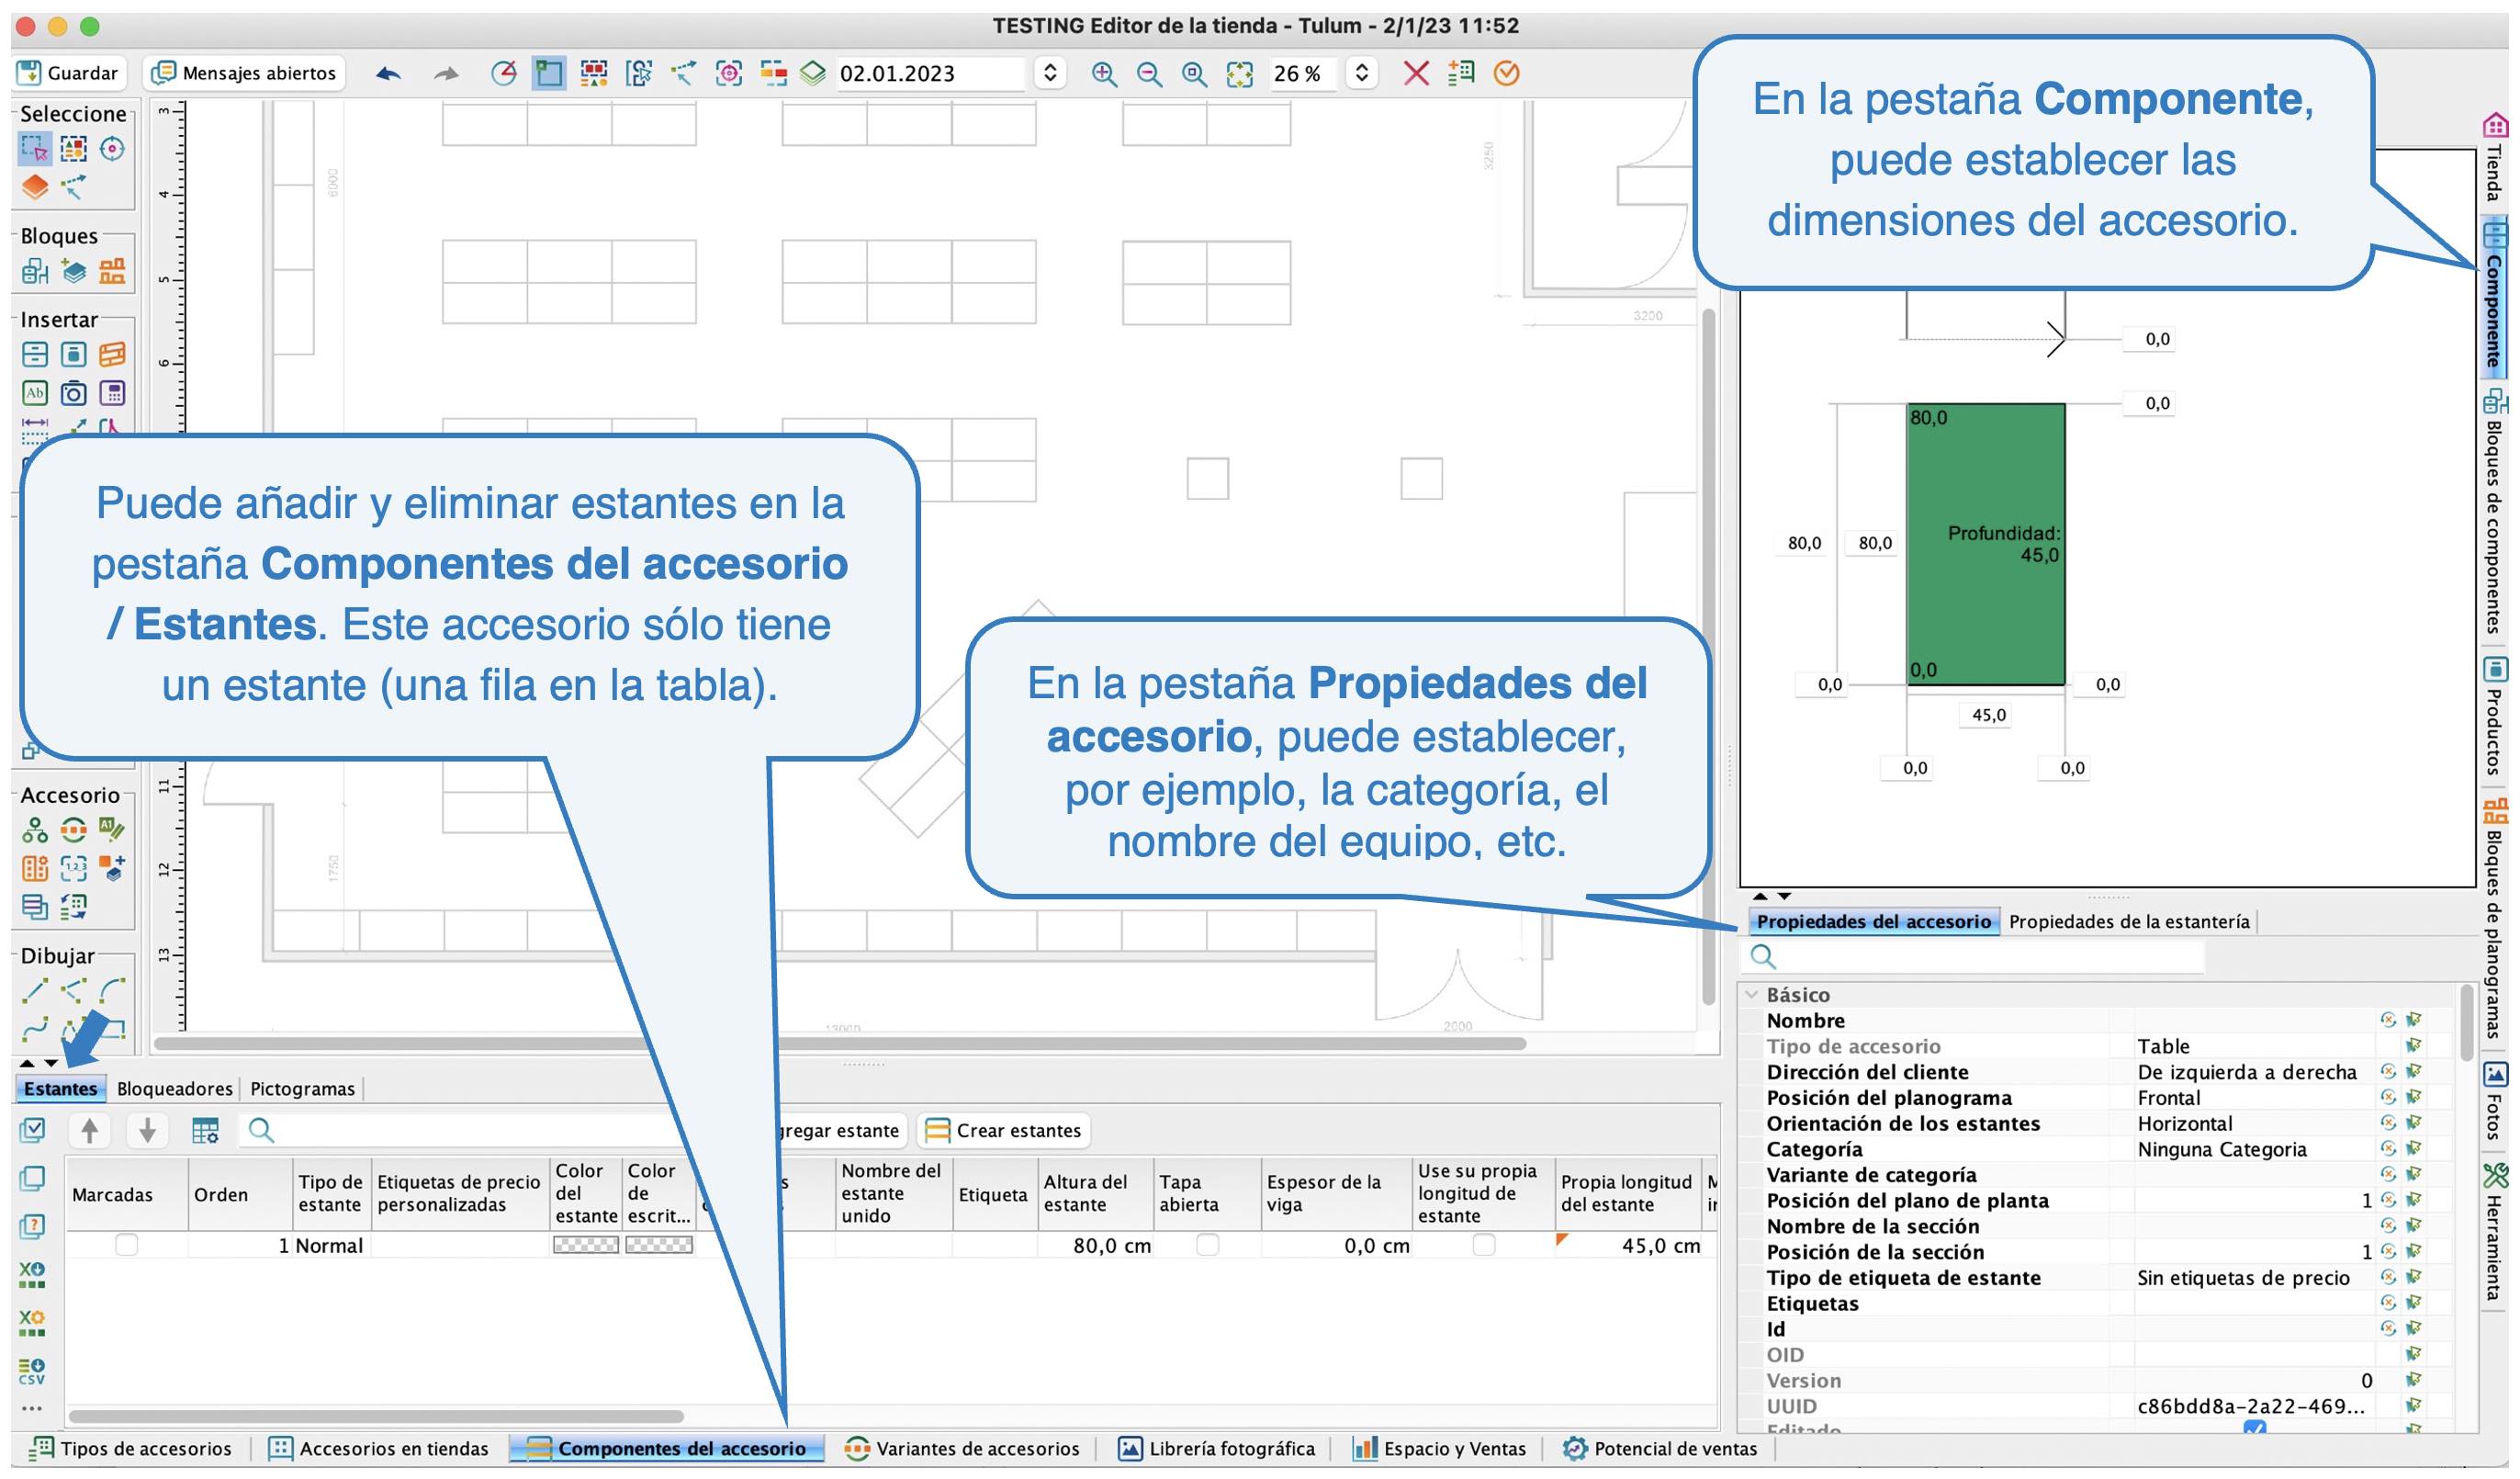Toggle the Marcadas checkbox in shelf row 1

pyautogui.click(x=126, y=1246)
